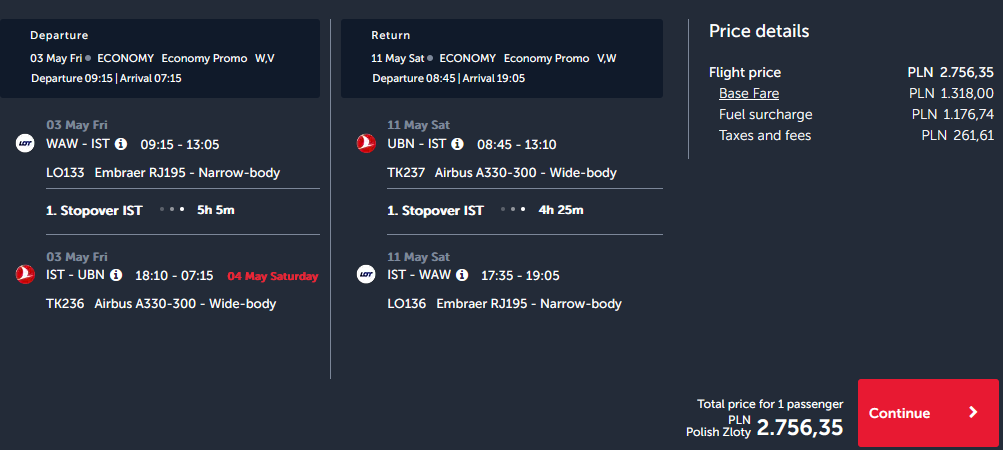Click the arrow chevron on the Continue button
This screenshot has height=450, width=1003.
pos(973,412)
